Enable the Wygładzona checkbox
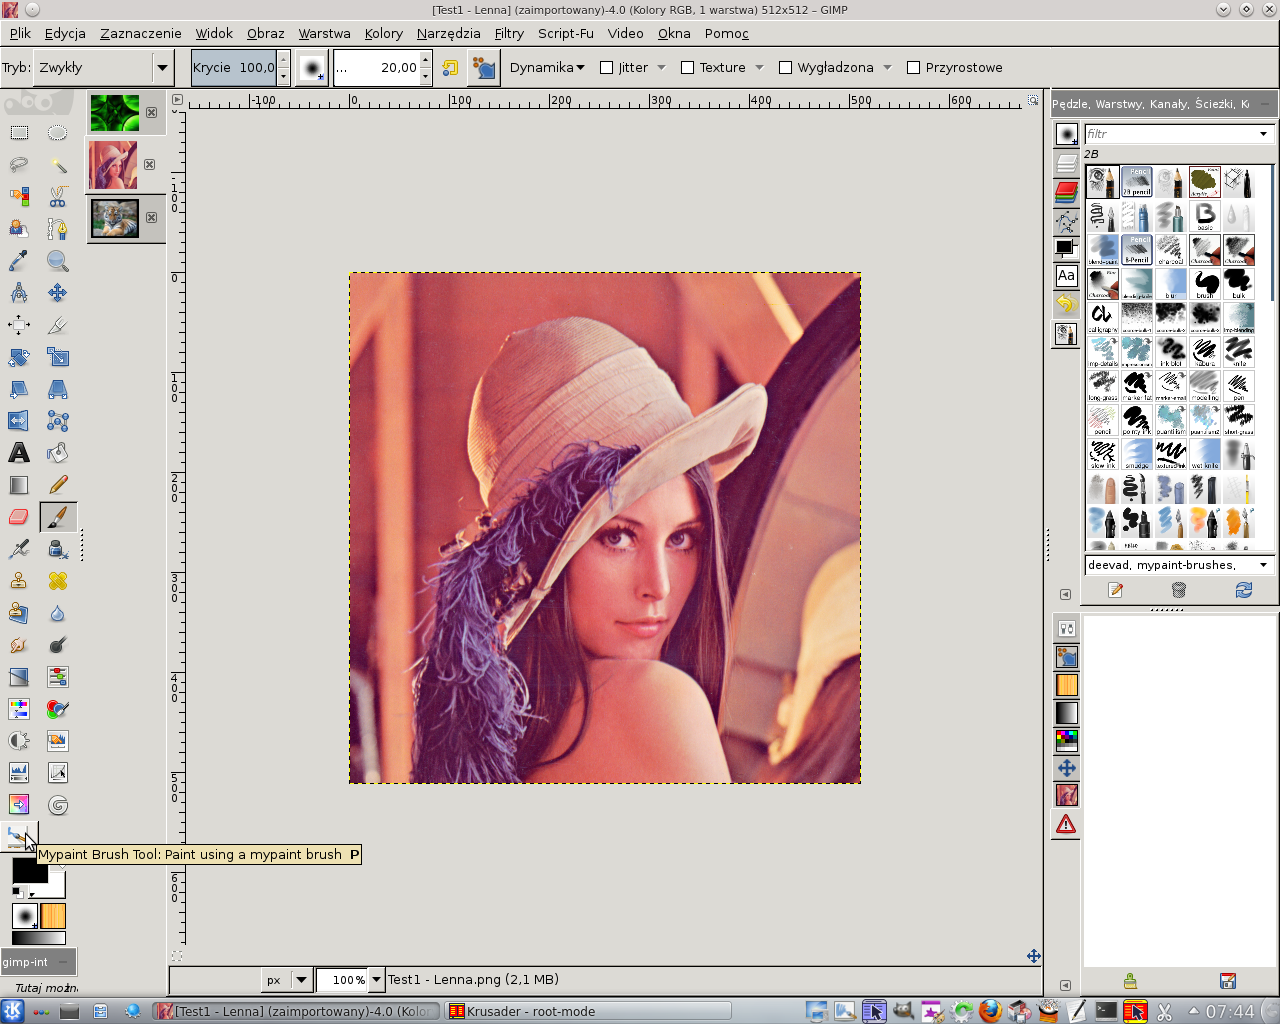This screenshot has width=1280, height=1024. click(785, 68)
